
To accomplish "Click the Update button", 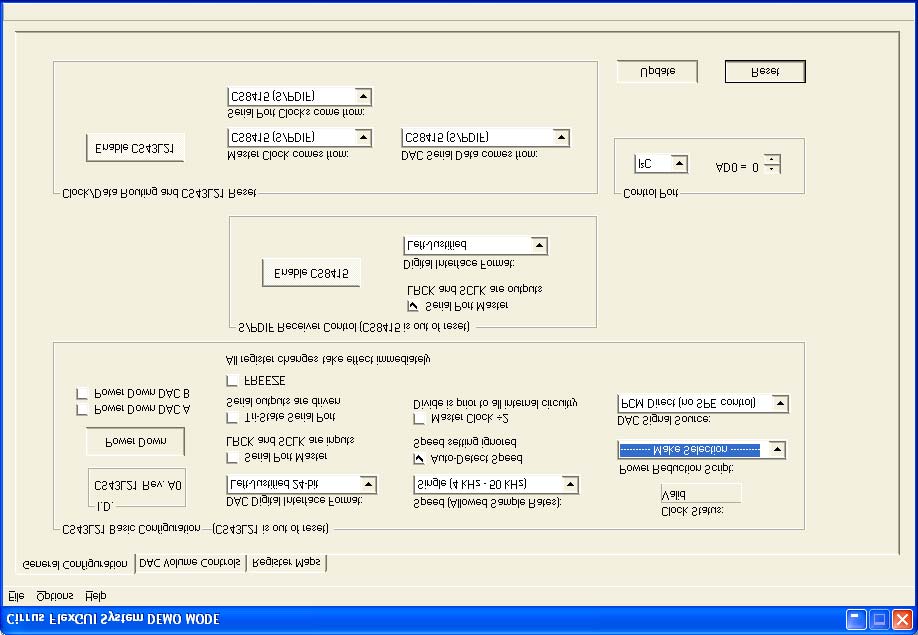I will tap(657, 71).
